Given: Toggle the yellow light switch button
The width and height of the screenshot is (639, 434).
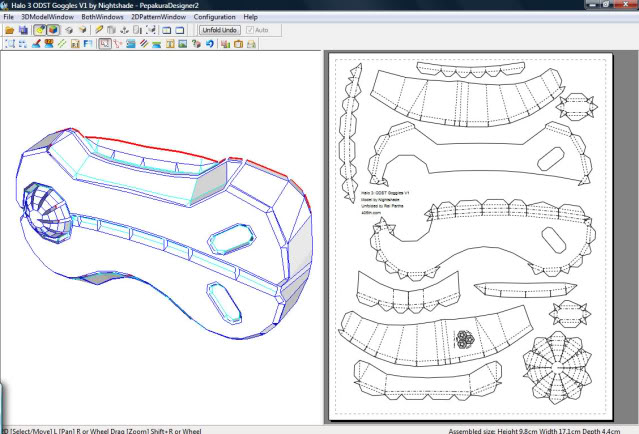Looking at the screenshot, I should (x=40, y=30).
